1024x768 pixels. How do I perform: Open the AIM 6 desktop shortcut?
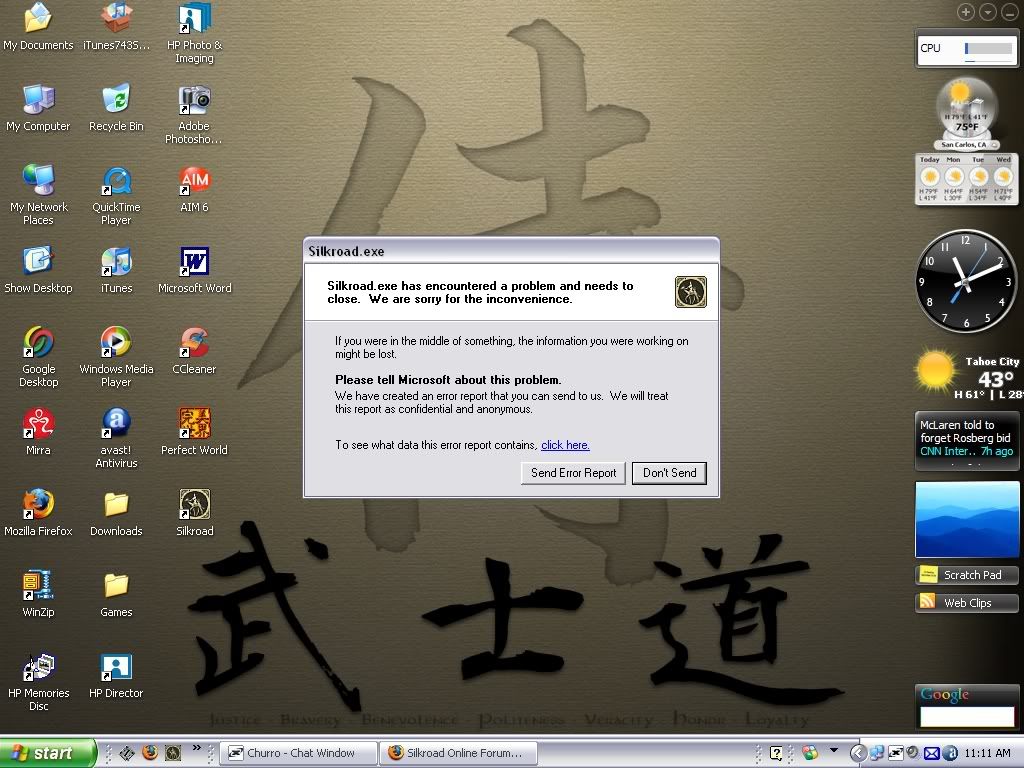pos(195,189)
